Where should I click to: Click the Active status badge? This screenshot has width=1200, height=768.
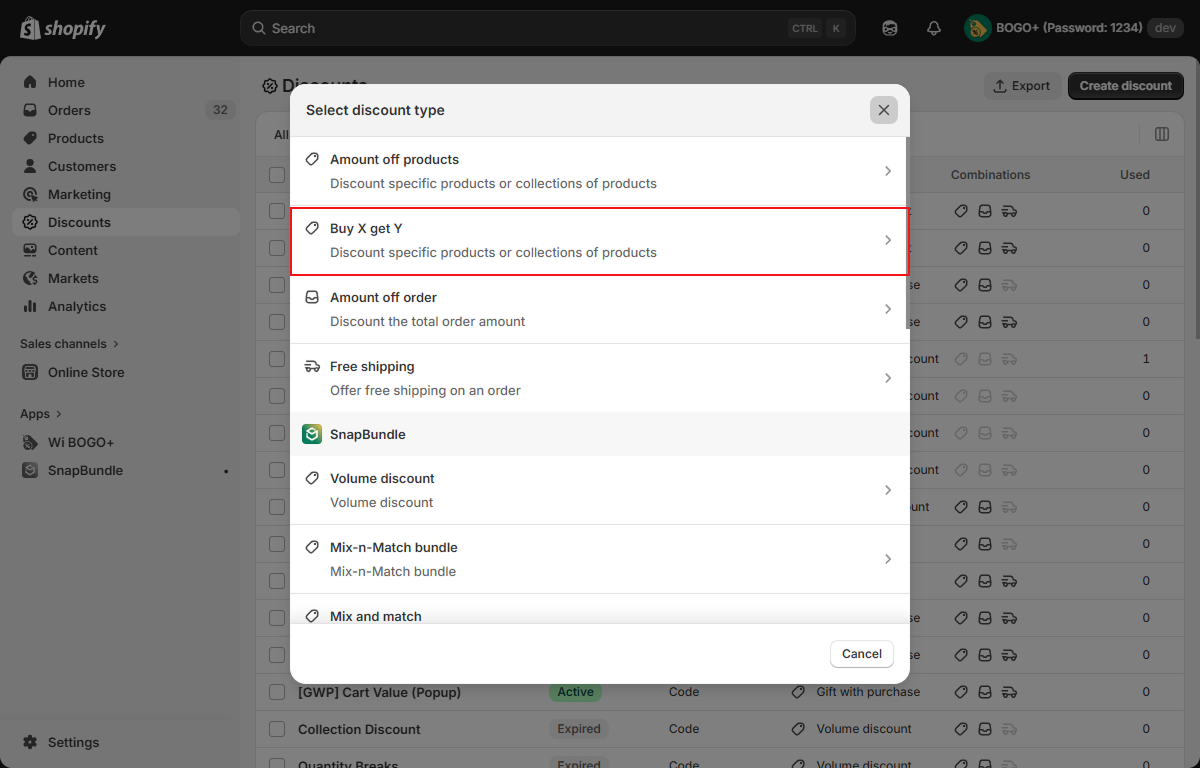[576, 692]
